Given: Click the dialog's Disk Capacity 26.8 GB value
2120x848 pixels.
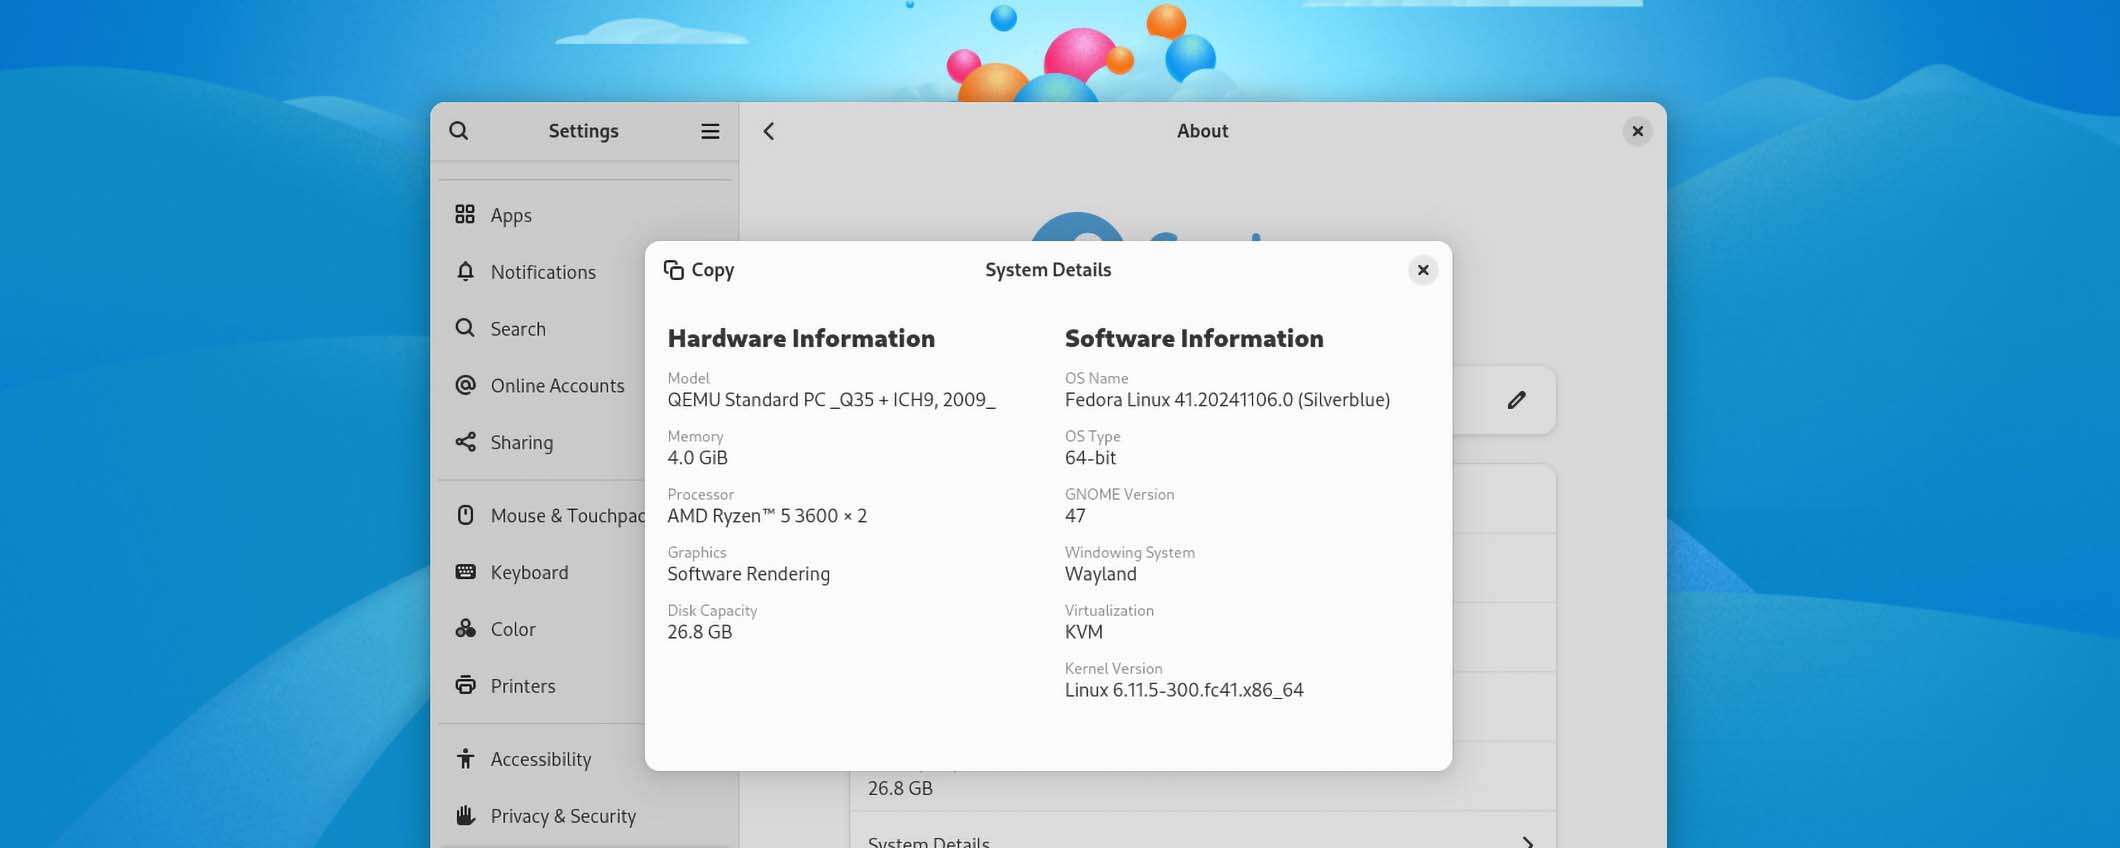Looking at the screenshot, I should tap(699, 632).
